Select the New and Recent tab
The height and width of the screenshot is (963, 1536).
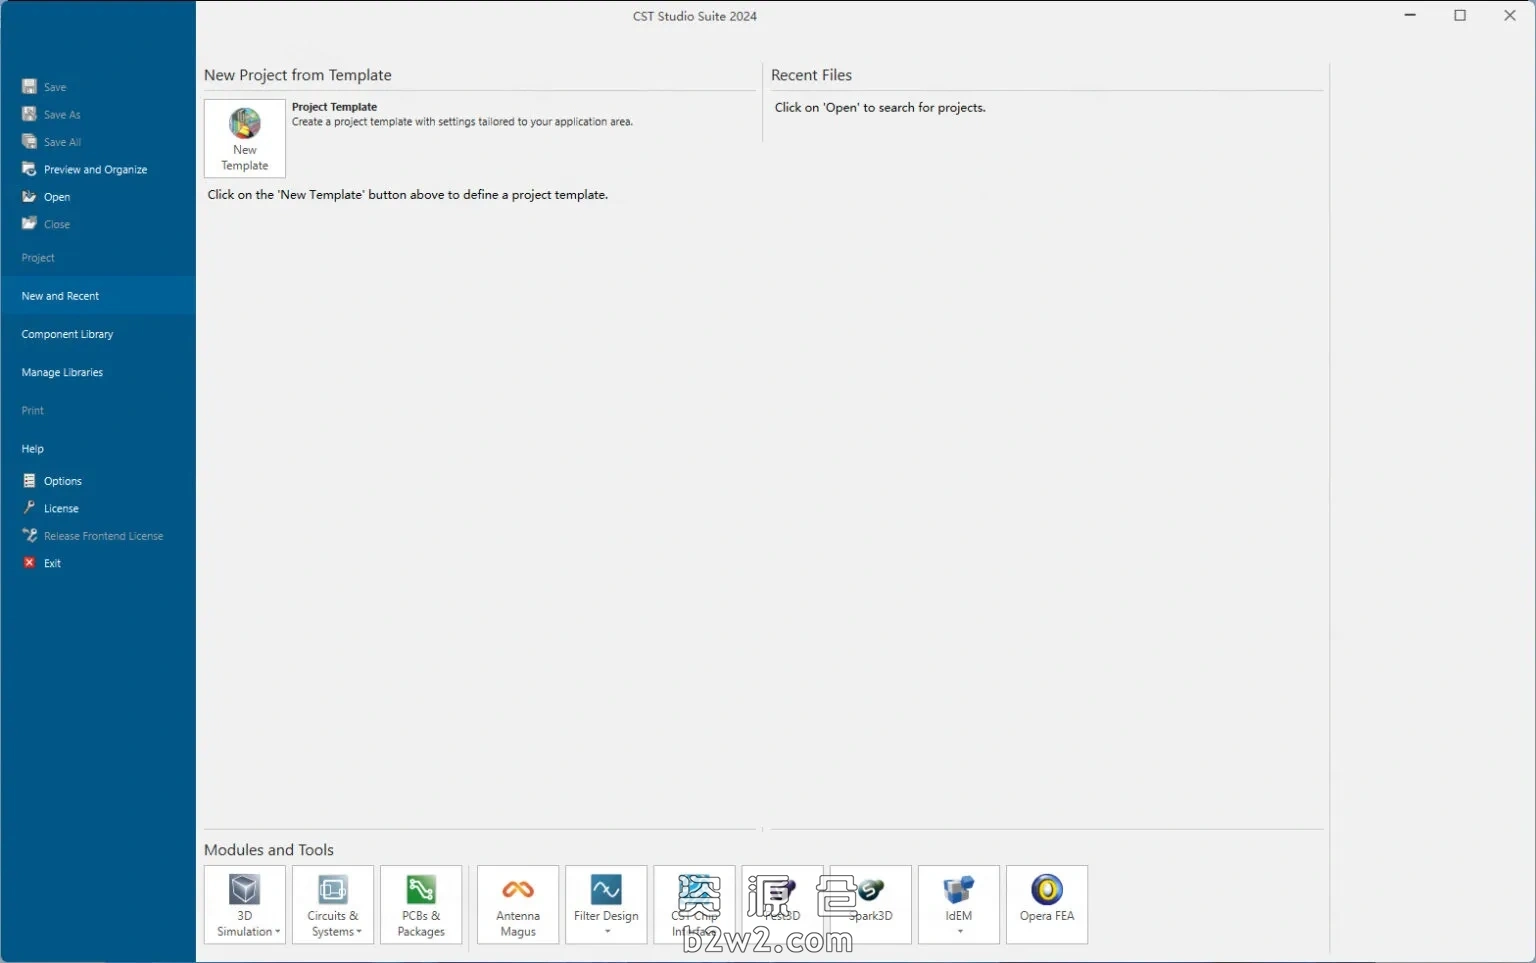(60, 296)
